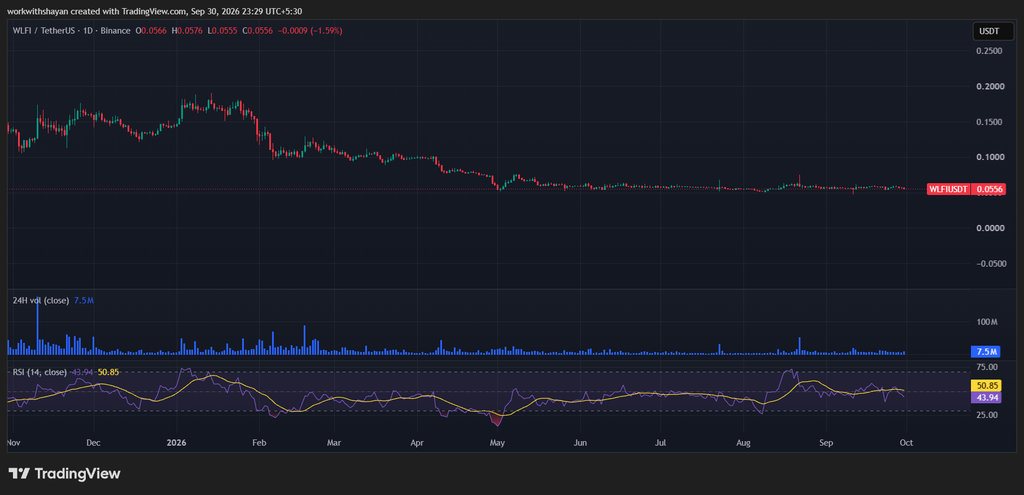Screen dimensions: 1024x495
Task: Click the Jul date on time axis
Action: coord(661,442)
